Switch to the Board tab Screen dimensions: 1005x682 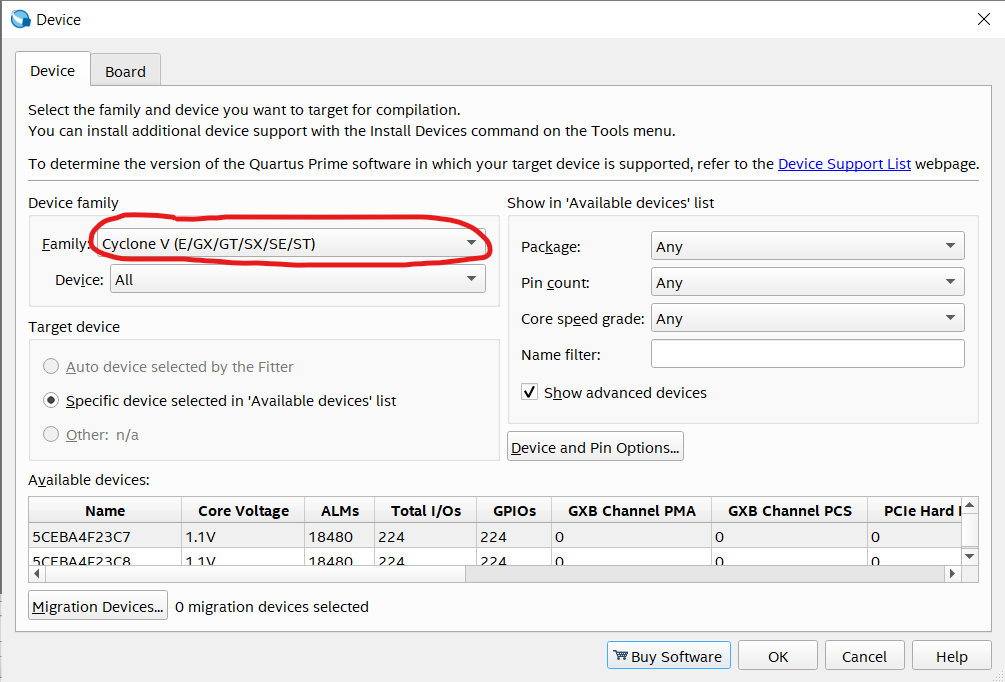coord(125,71)
